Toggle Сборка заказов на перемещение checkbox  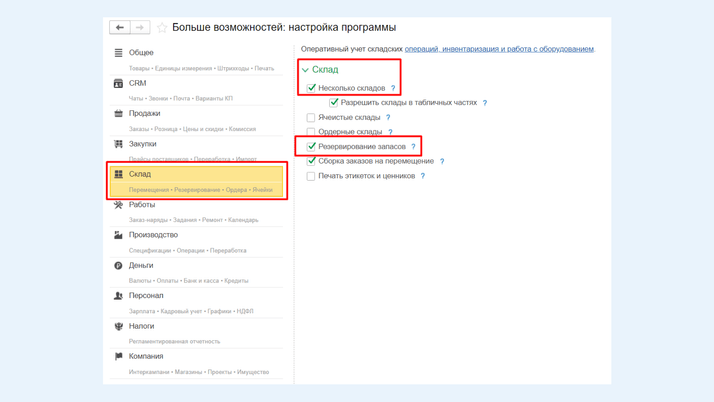coord(311,161)
